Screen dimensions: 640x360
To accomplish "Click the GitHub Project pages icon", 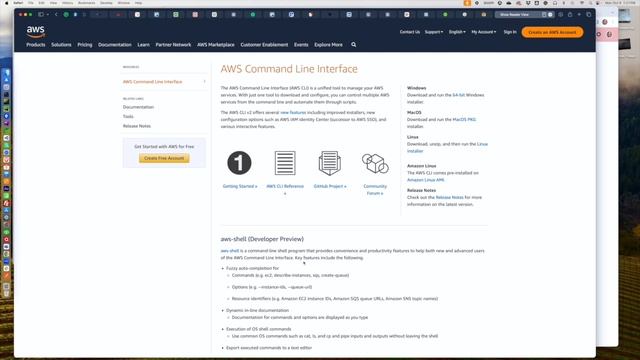I will [x=329, y=163].
